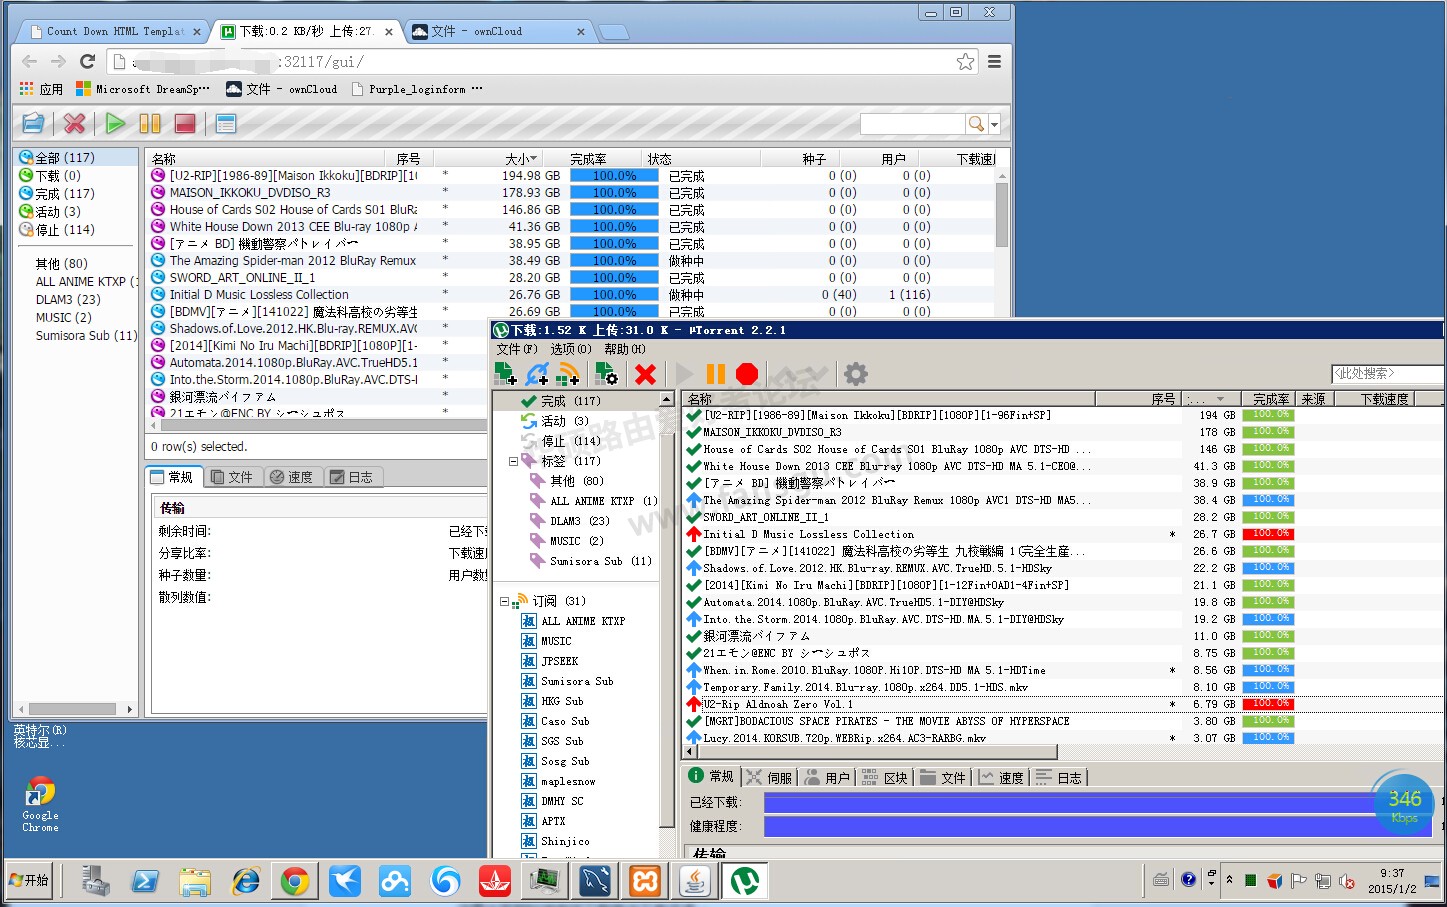Switch to 伺服 tab in µTorrent detail pane

pos(769,777)
